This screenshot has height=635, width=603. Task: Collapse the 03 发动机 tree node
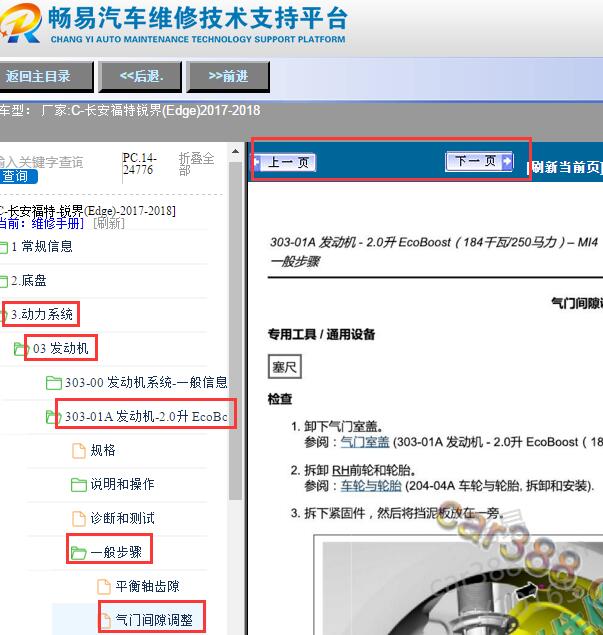tap(60, 348)
